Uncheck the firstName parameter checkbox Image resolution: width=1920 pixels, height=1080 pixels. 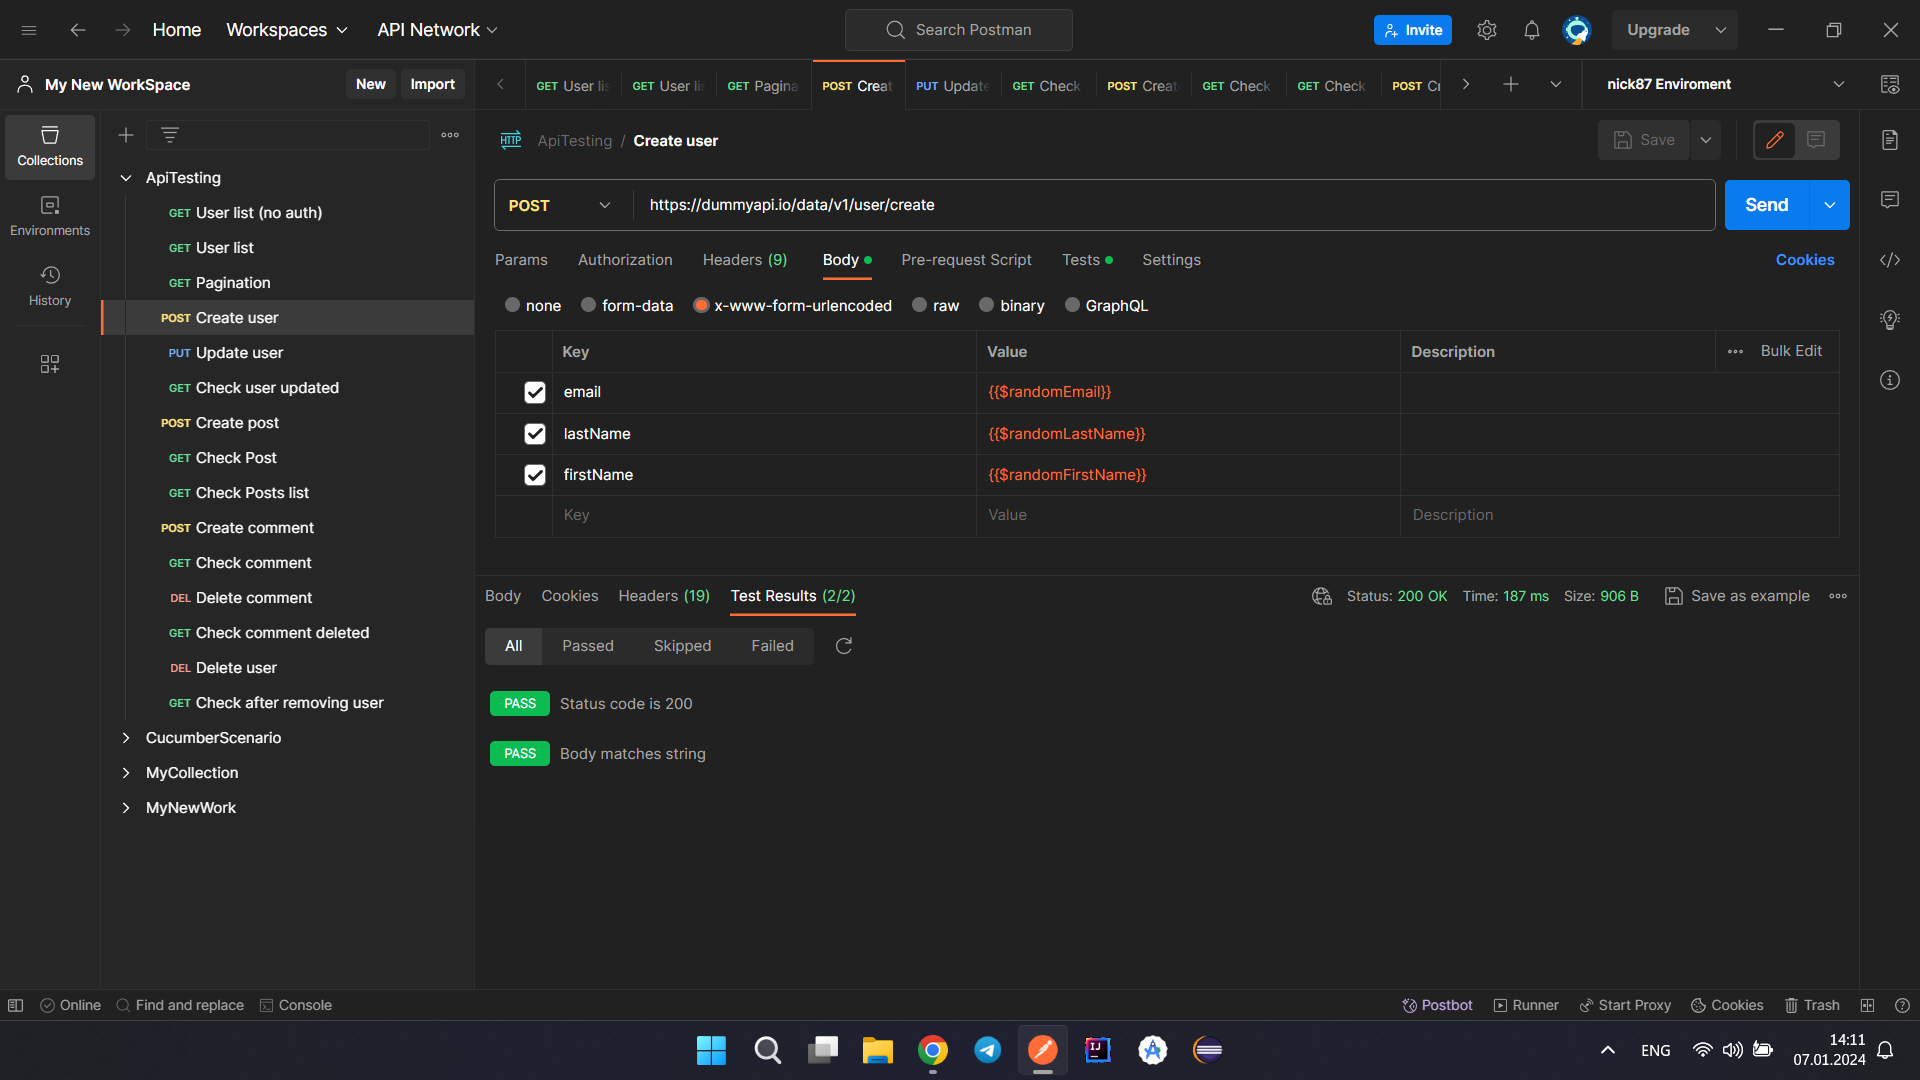click(x=535, y=475)
